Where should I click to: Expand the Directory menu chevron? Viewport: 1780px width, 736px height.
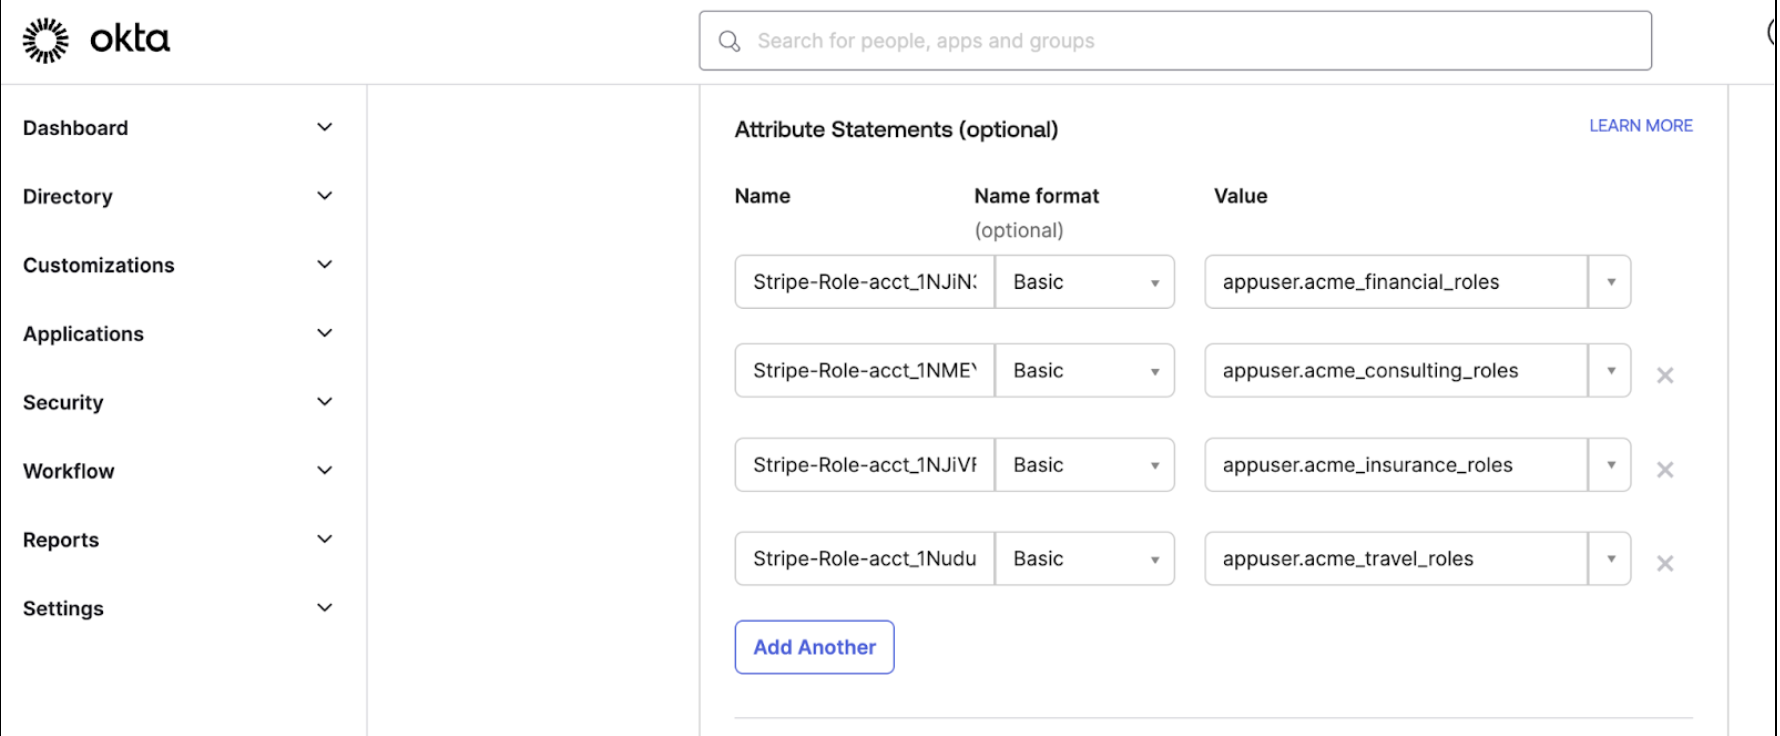(x=324, y=196)
